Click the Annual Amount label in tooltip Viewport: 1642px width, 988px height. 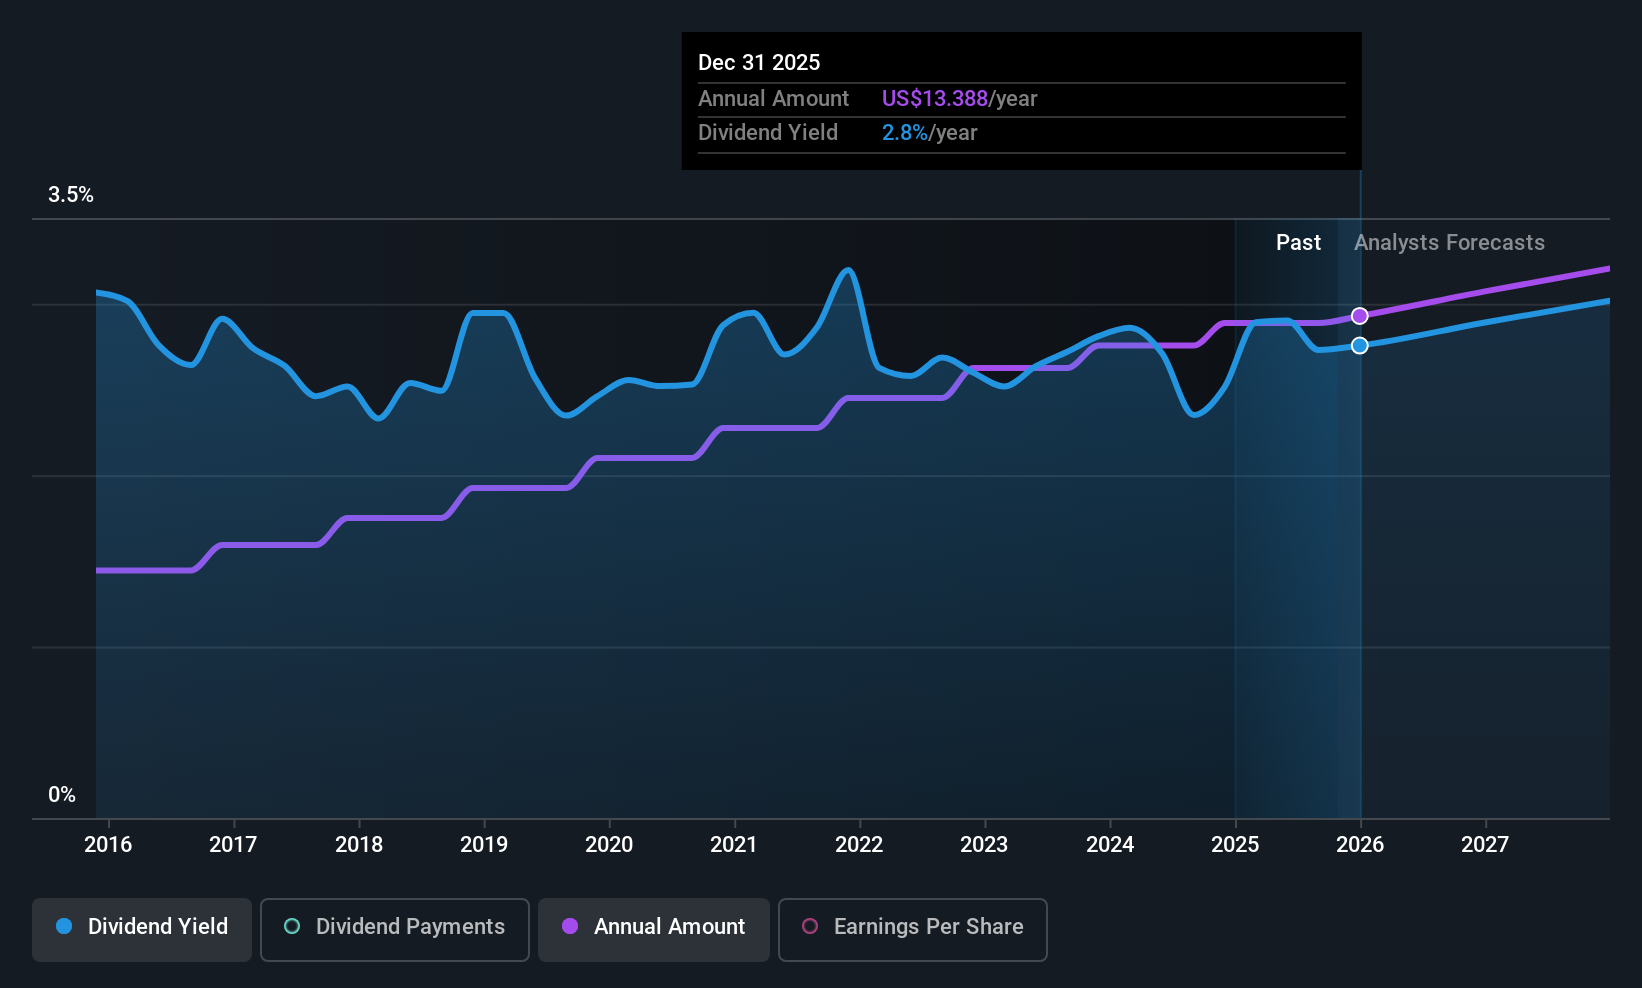773,98
